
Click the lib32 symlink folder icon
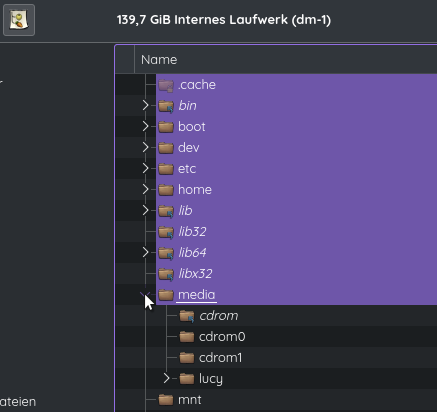tap(166, 232)
